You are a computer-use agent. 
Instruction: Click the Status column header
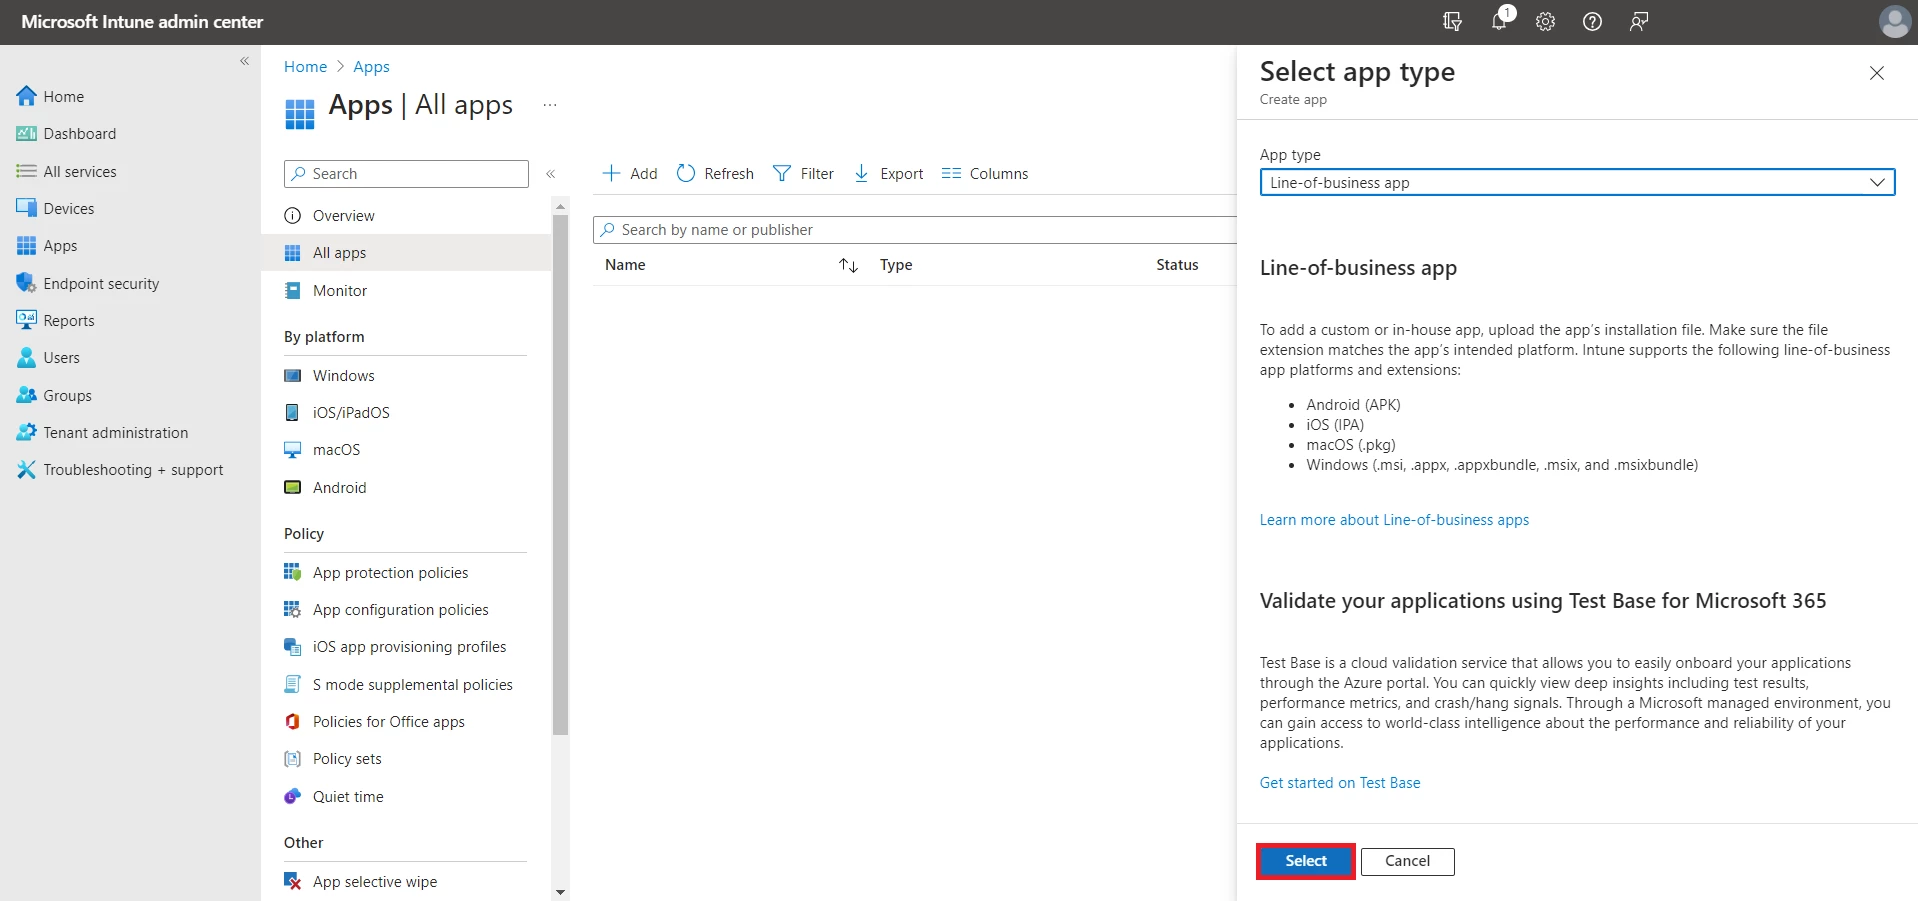pyautogui.click(x=1177, y=265)
